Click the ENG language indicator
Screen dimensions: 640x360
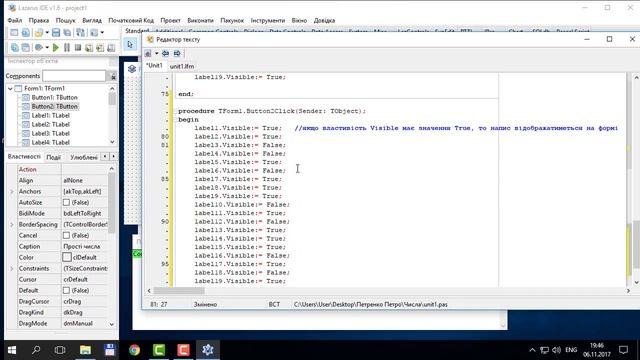coord(571,350)
